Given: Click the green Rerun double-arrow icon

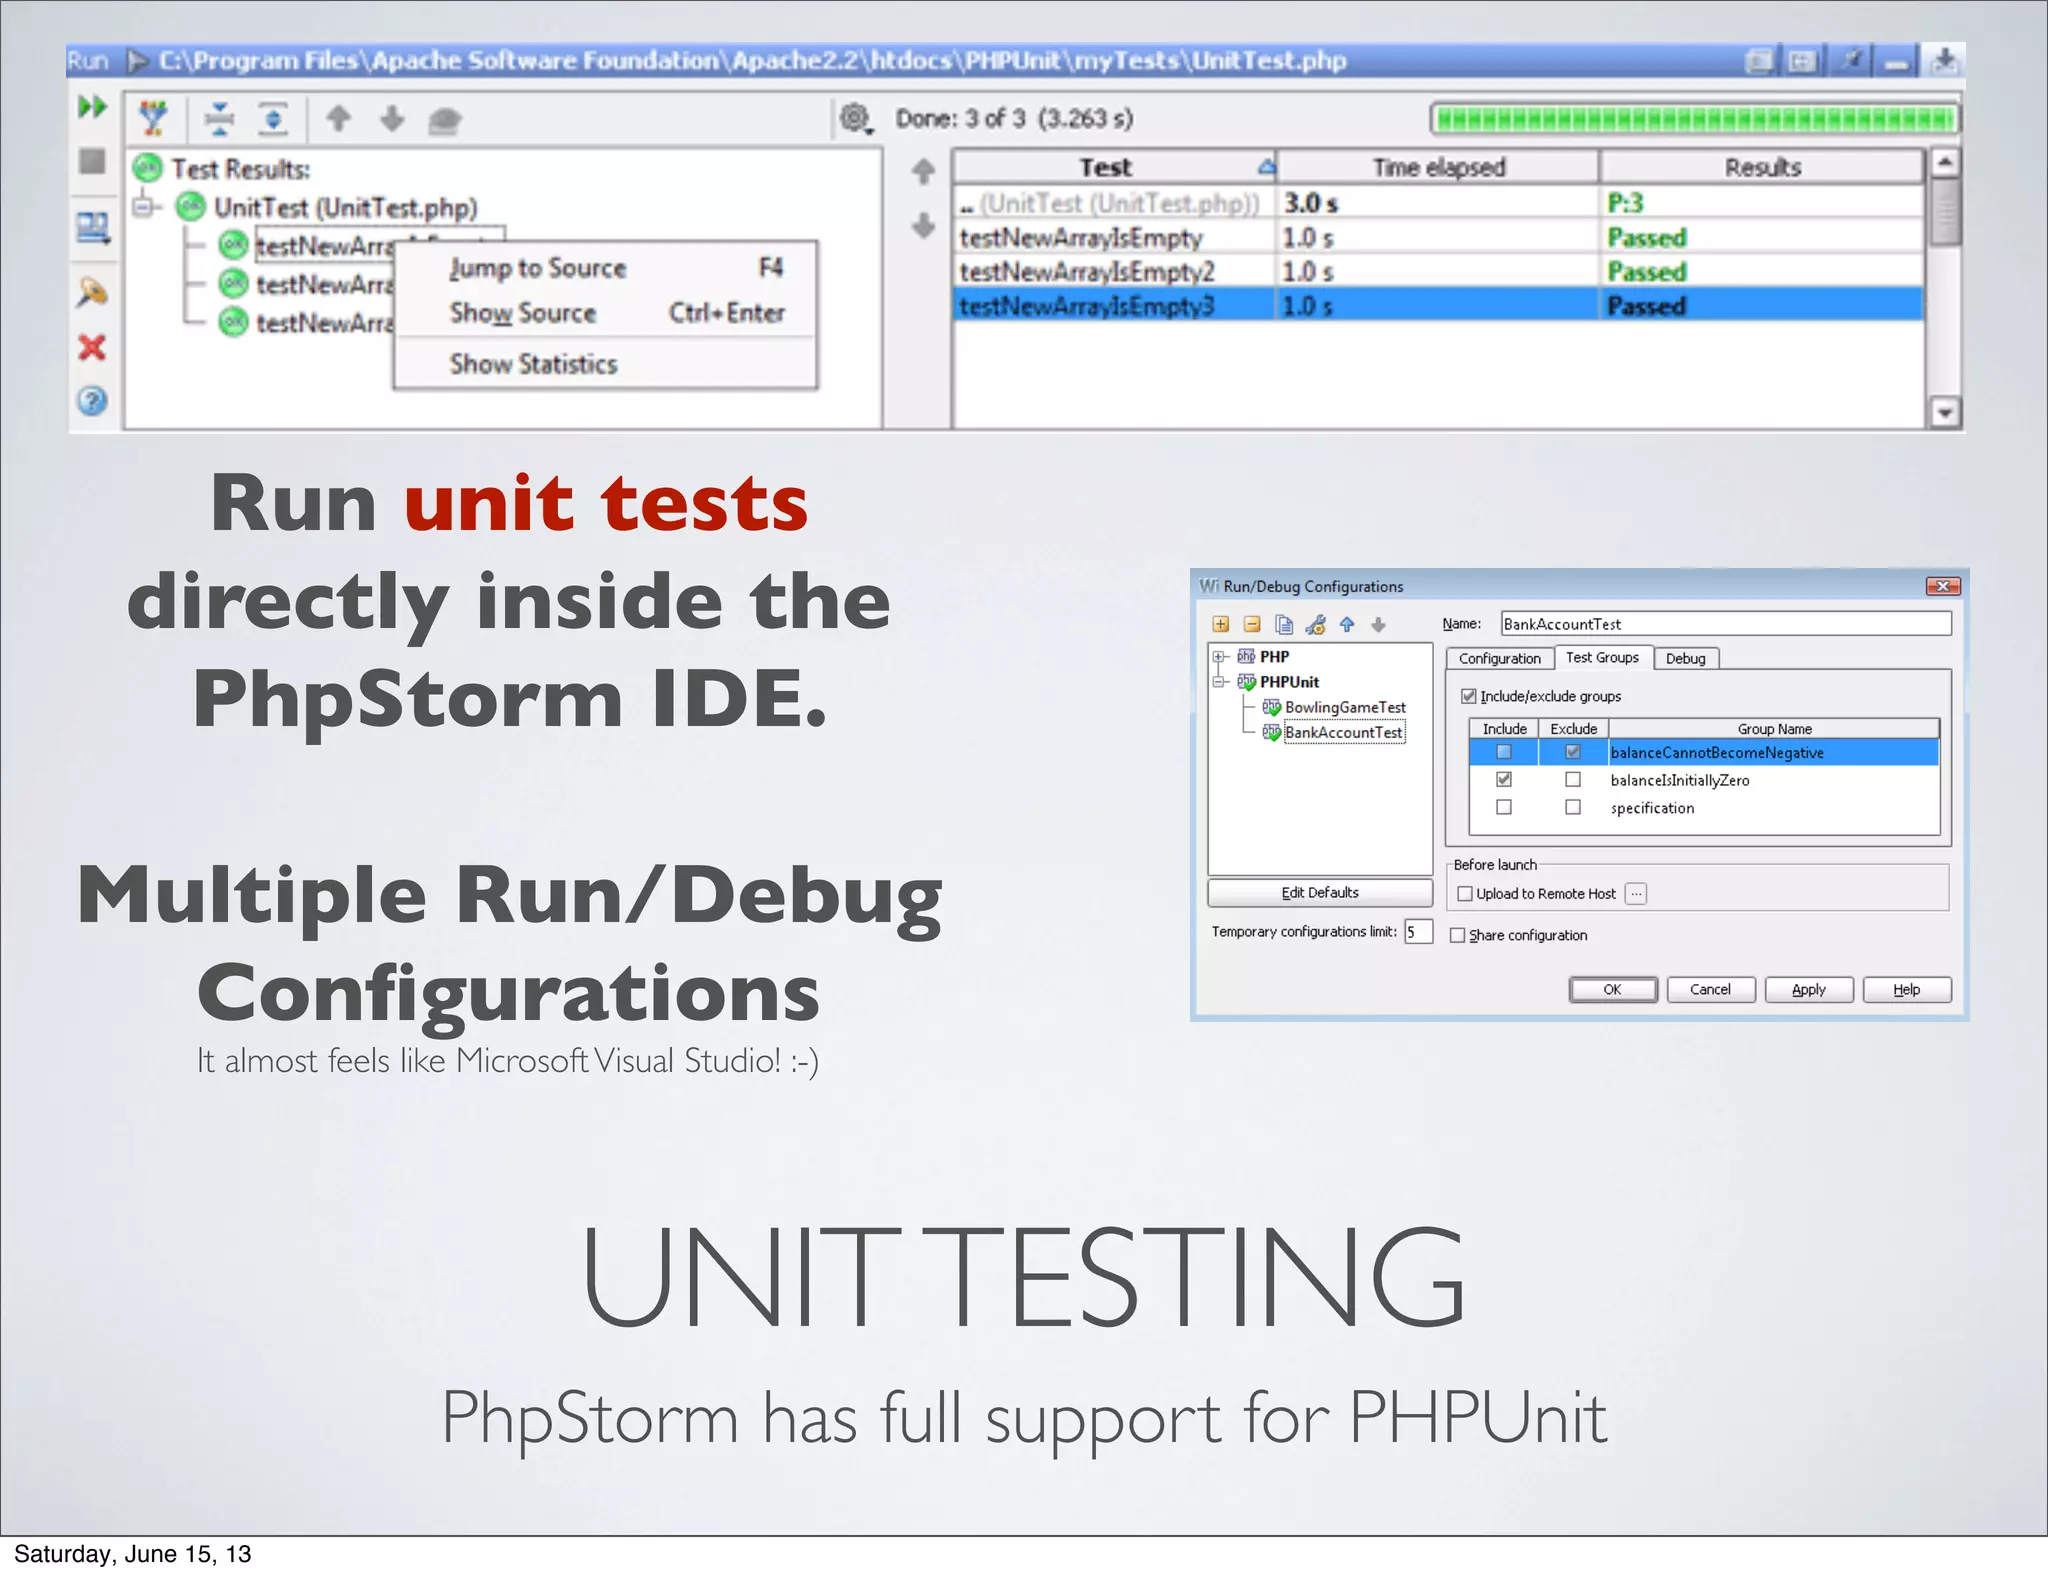Looking at the screenshot, I should click(92, 106).
